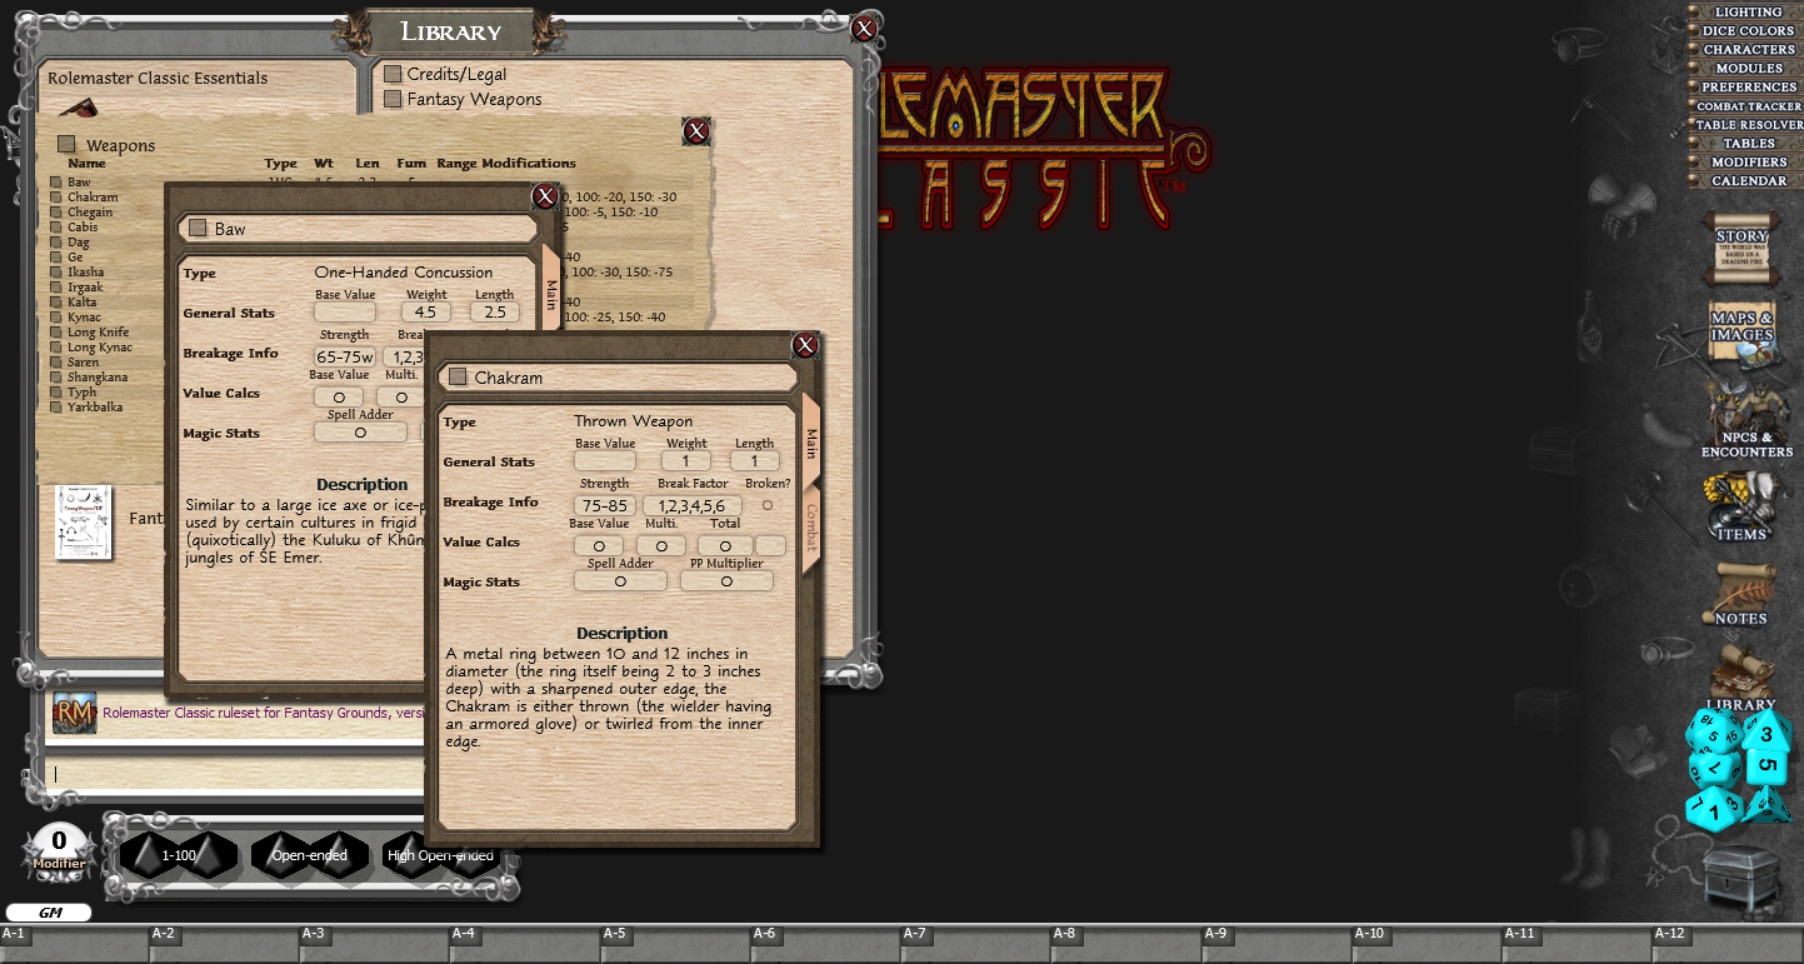This screenshot has height=964, width=1804.
Task: Open the Notes panel
Action: pyautogui.click(x=1741, y=595)
